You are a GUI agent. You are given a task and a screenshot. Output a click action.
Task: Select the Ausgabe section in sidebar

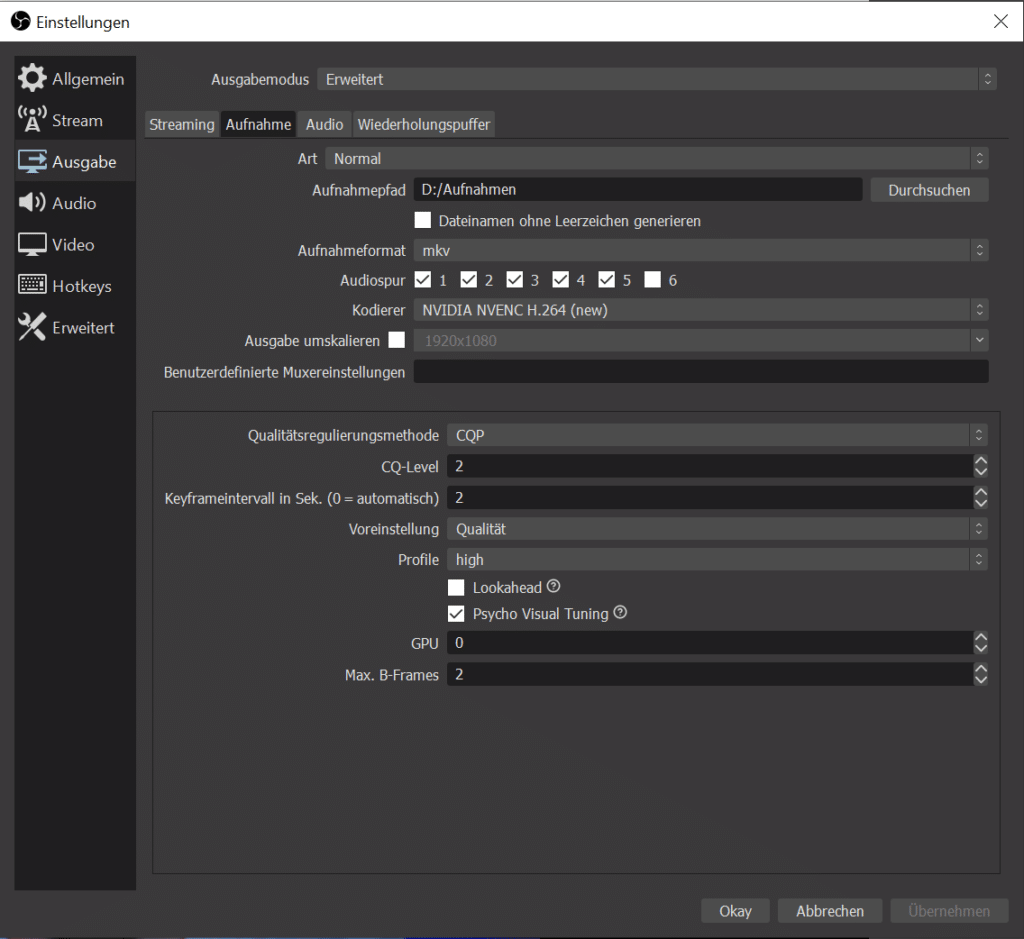click(x=75, y=161)
